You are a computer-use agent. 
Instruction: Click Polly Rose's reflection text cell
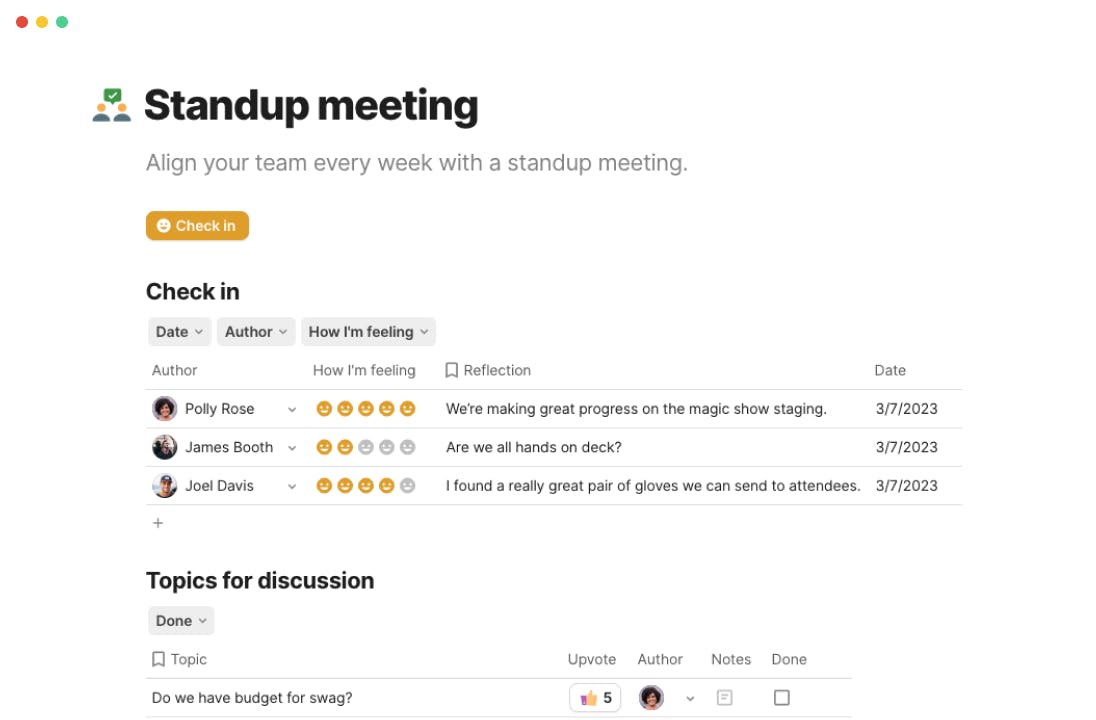(x=636, y=409)
